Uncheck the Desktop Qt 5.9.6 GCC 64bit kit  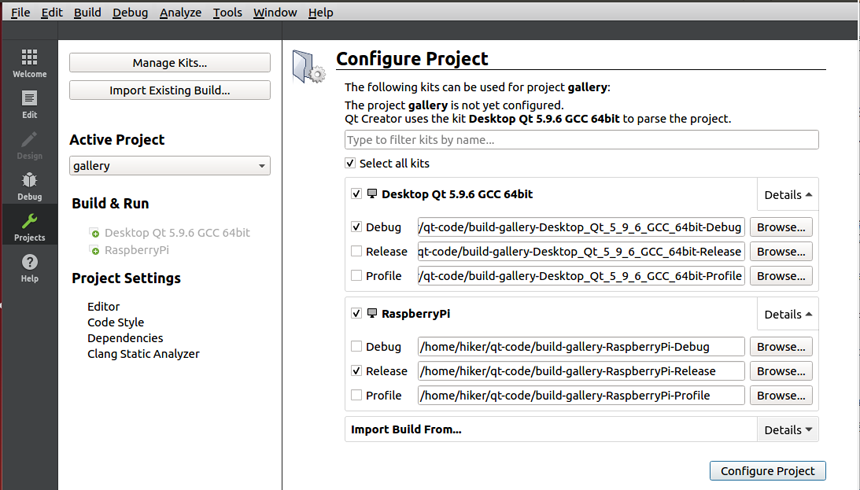tap(357, 194)
